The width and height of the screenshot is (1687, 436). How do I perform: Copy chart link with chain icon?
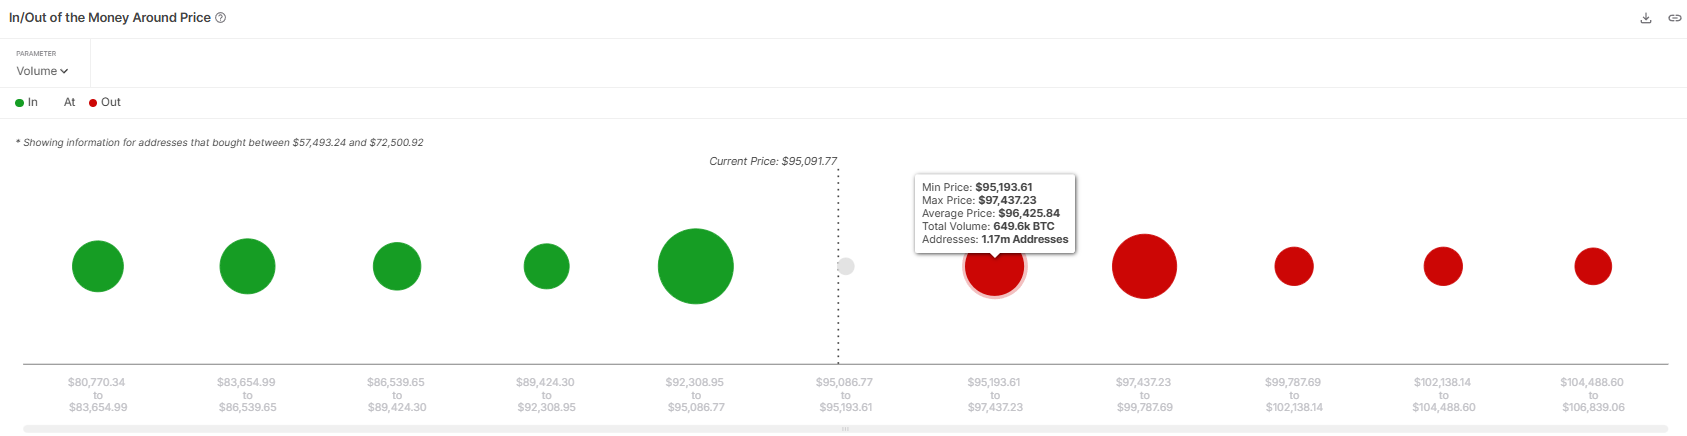(1674, 18)
